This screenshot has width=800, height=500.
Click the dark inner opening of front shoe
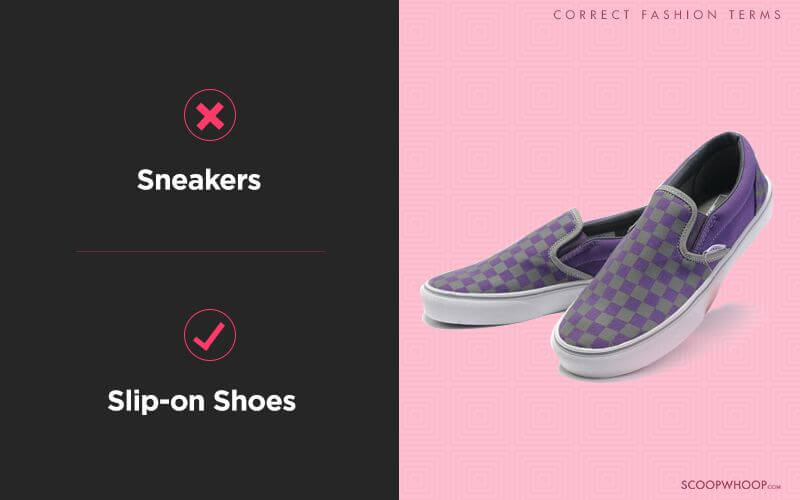click(x=714, y=171)
